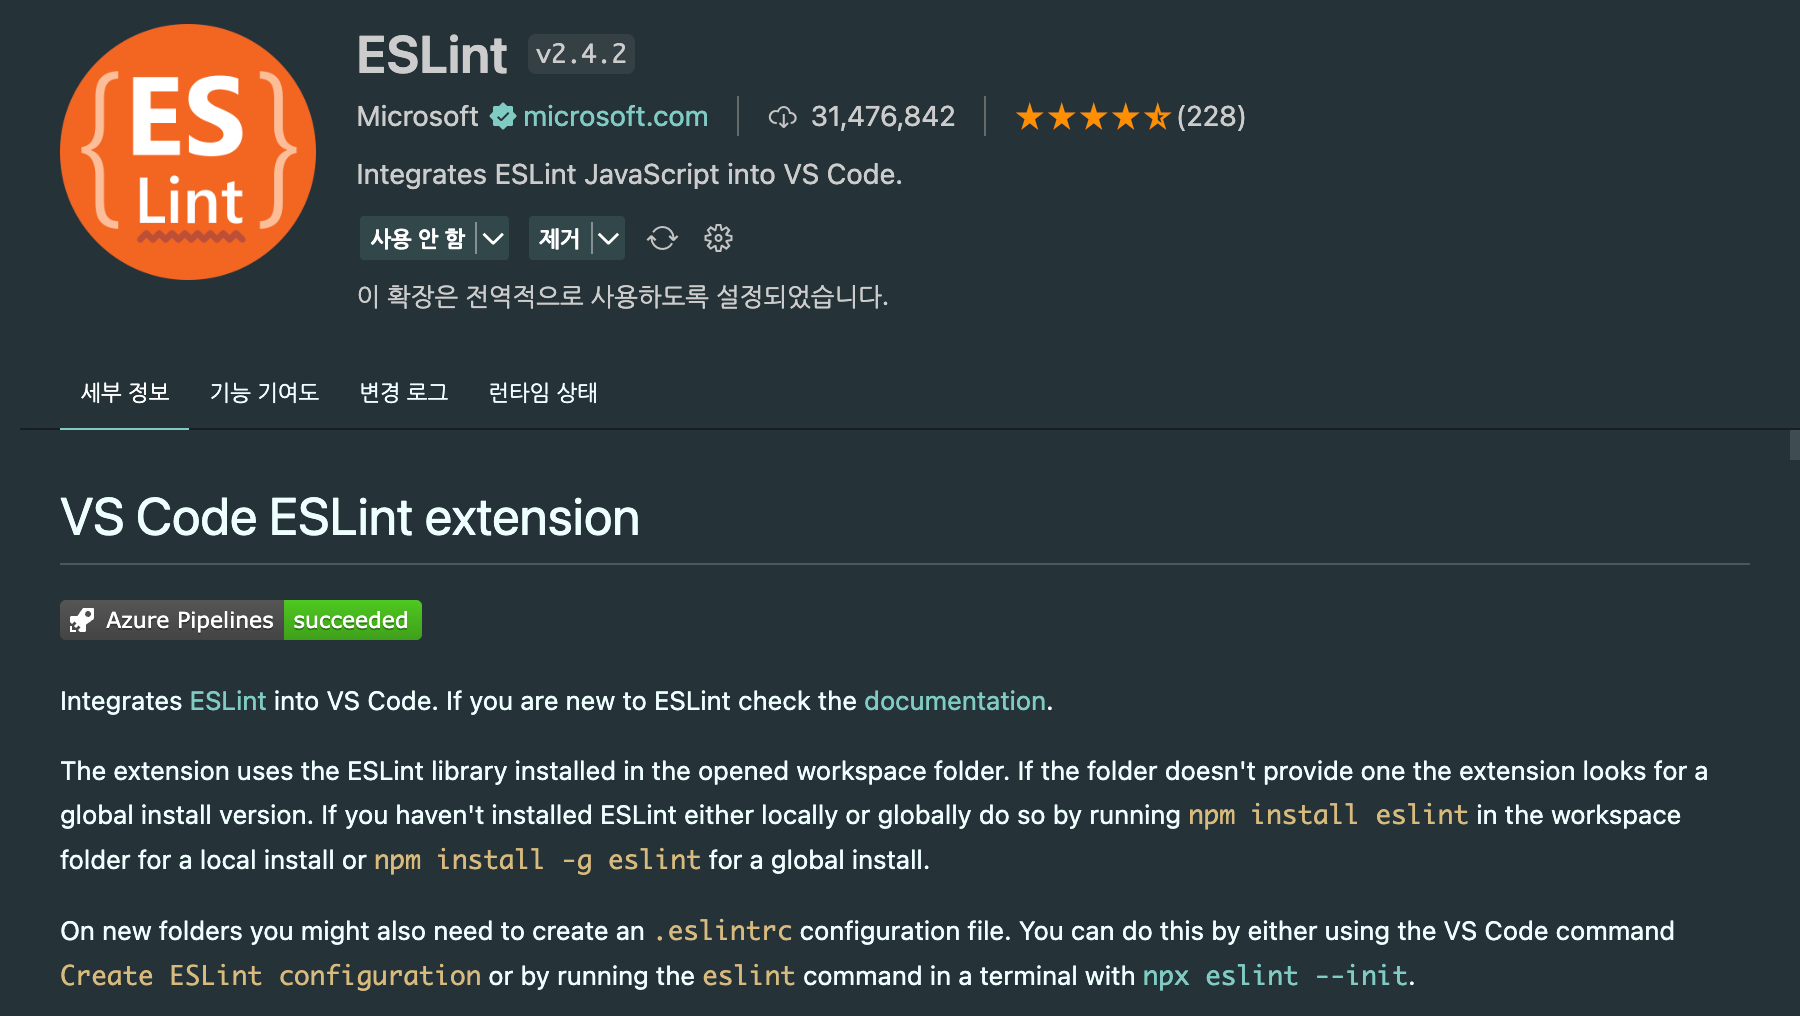Click the star rating icons
The width and height of the screenshot is (1800, 1016).
point(1092,117)
